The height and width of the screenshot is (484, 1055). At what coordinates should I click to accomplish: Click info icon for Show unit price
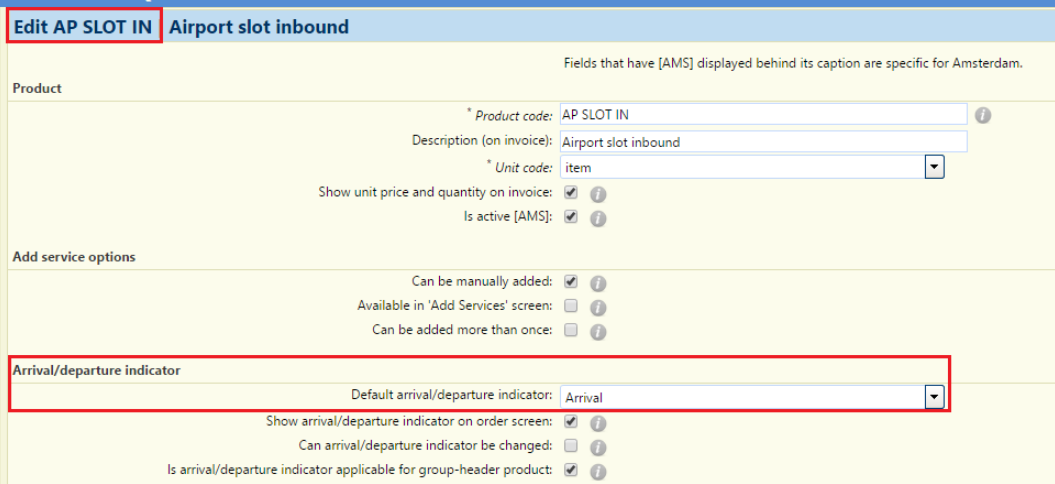point(598,194)
